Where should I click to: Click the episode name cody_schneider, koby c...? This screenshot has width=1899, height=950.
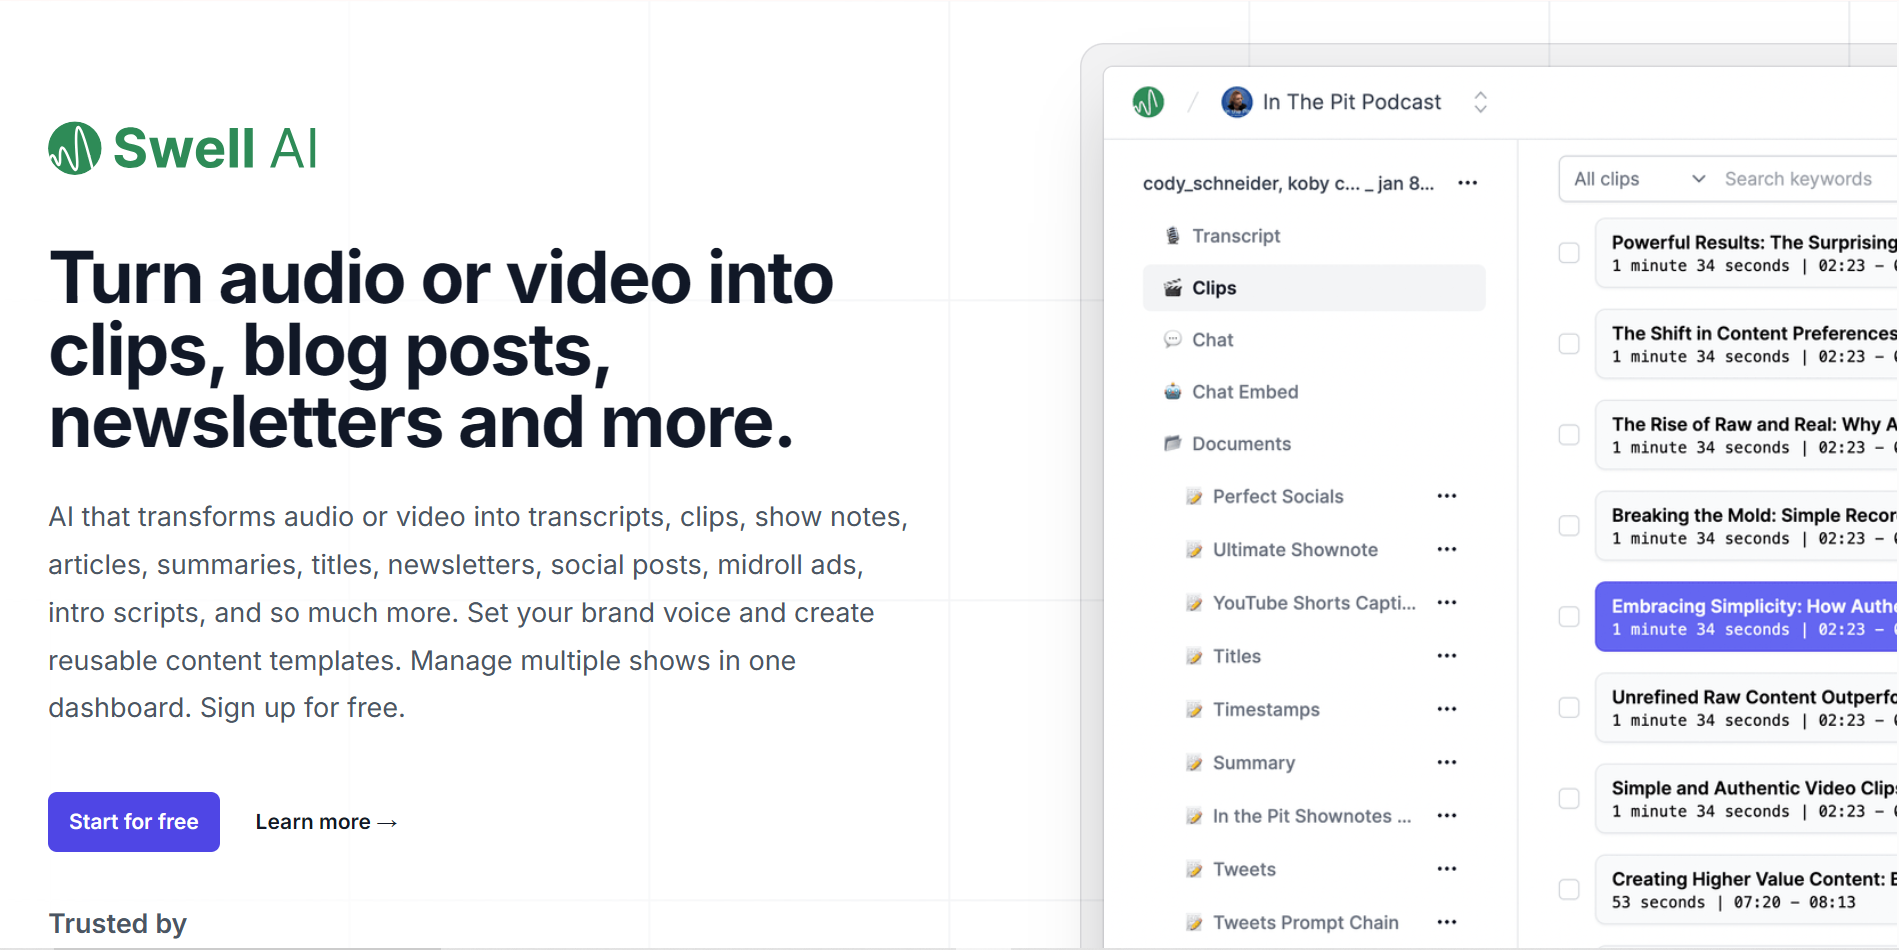tap(1288, 183)
